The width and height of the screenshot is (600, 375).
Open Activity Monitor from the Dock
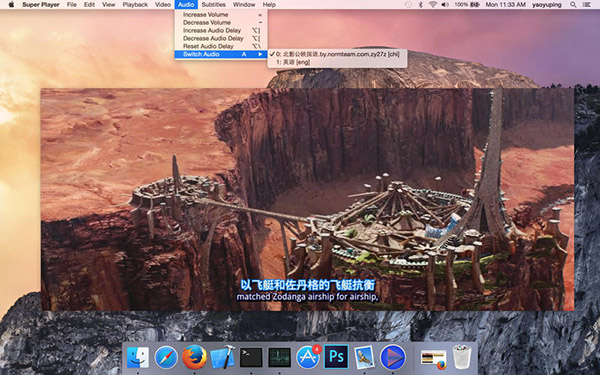click(x=279, y=357)
